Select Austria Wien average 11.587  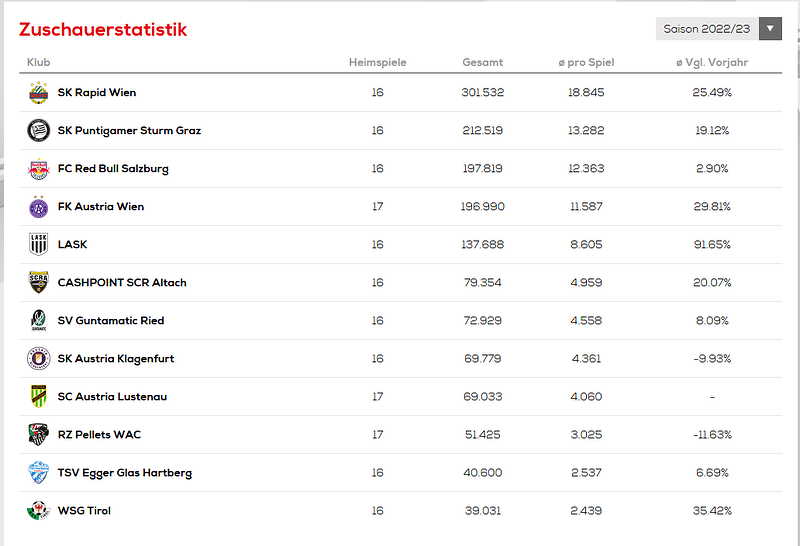click(x=586, y=207)
